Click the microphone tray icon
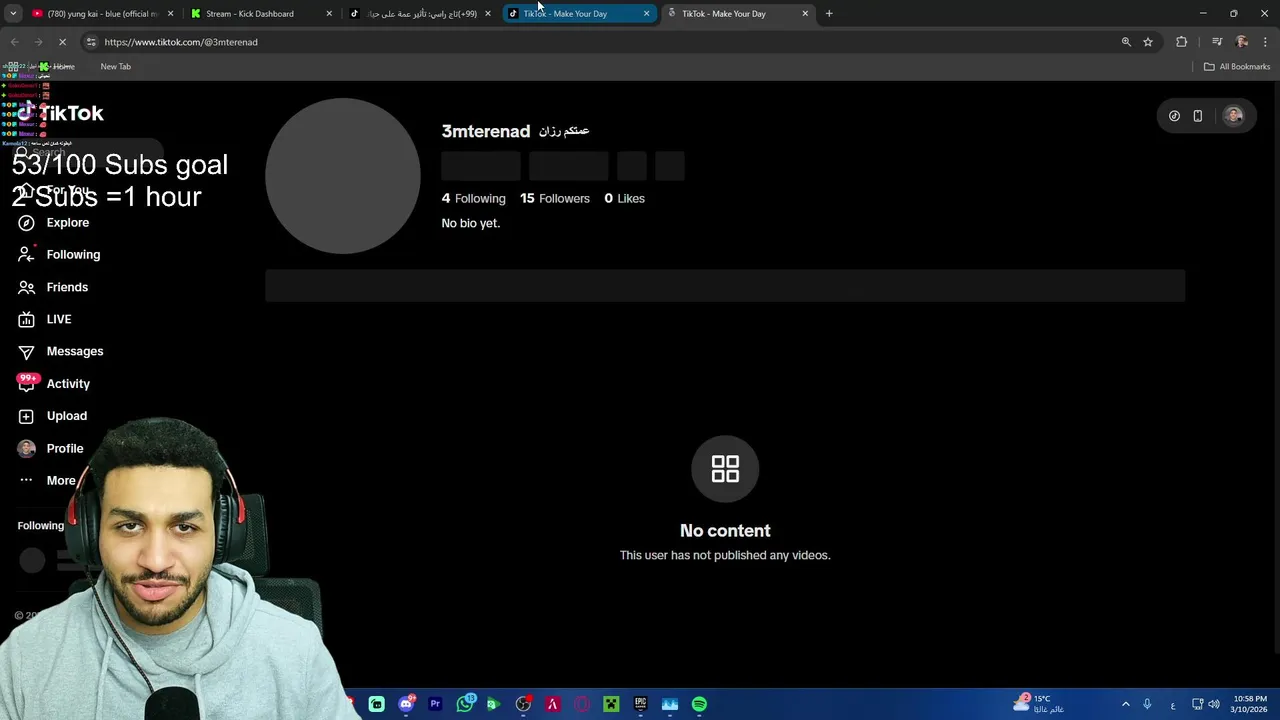 (x=1147, y=704)
